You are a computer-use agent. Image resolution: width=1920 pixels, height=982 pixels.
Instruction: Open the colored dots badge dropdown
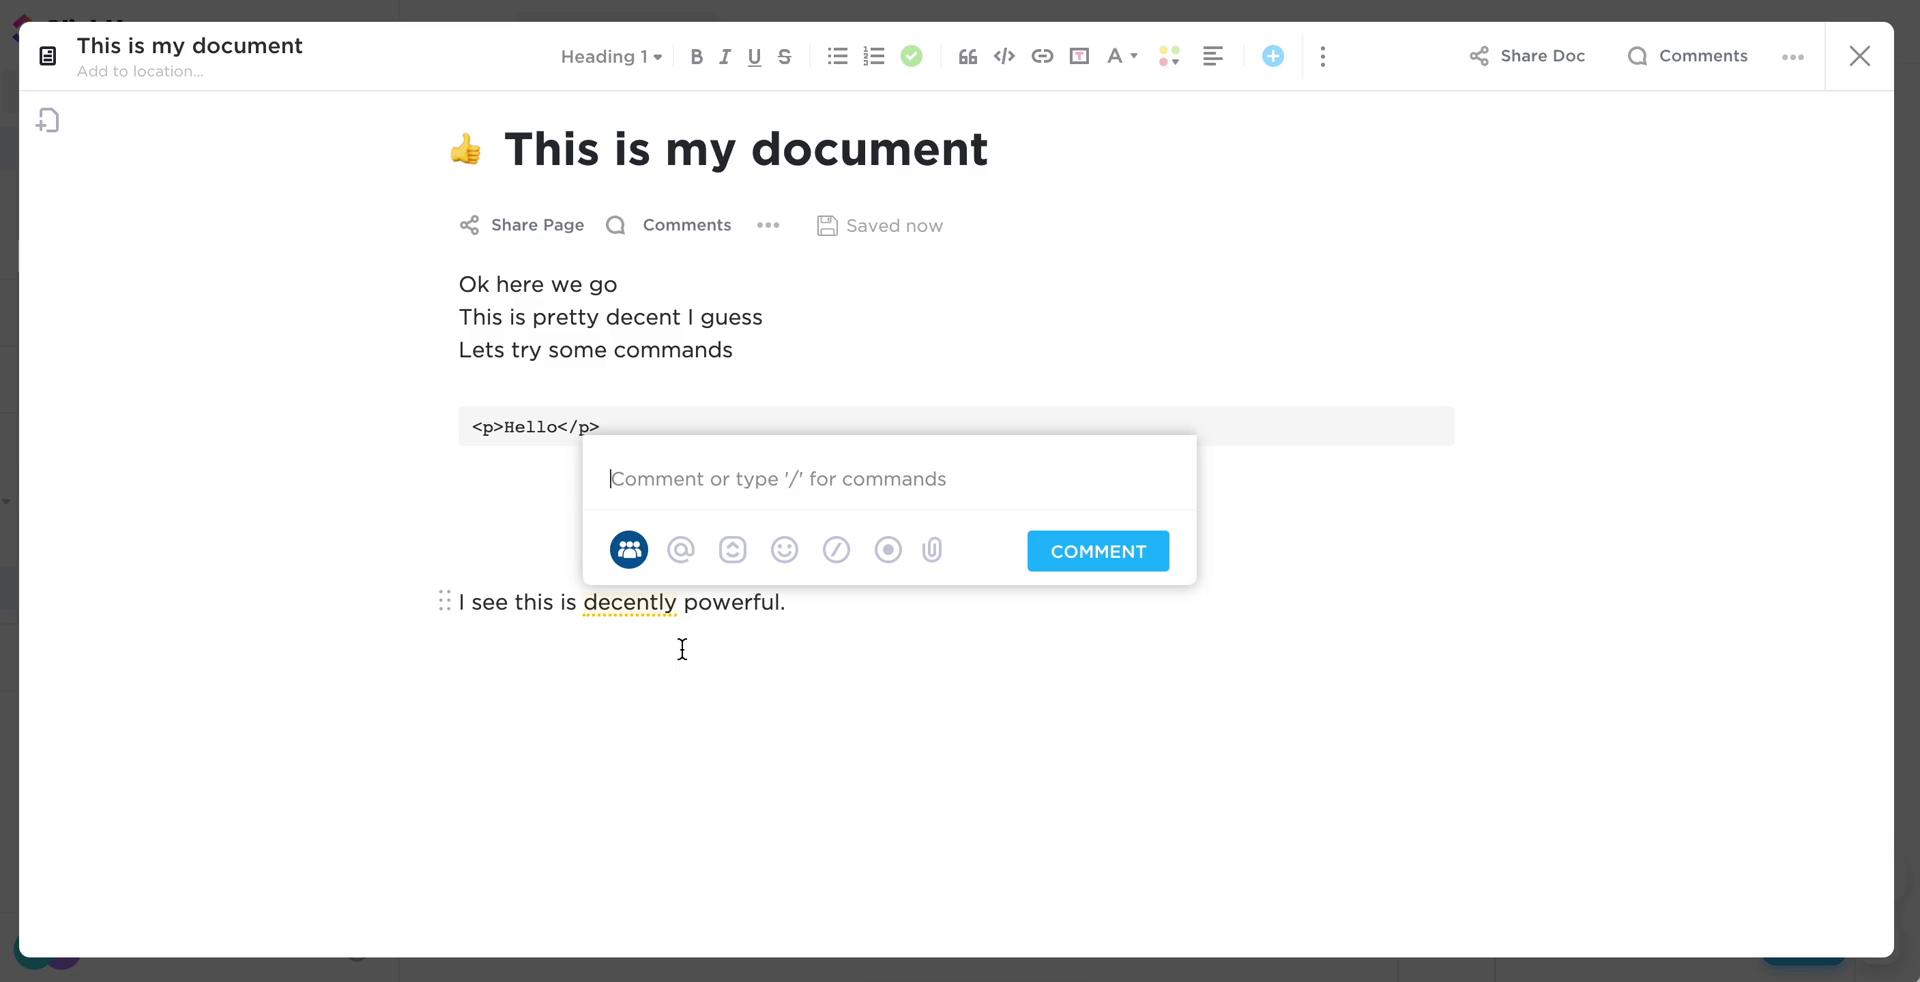coord(1169,56)
